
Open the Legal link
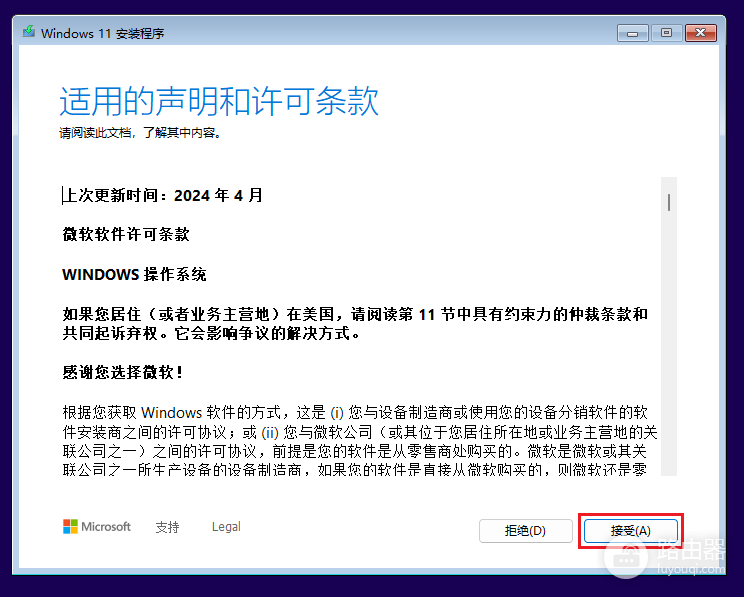(226, 527)
